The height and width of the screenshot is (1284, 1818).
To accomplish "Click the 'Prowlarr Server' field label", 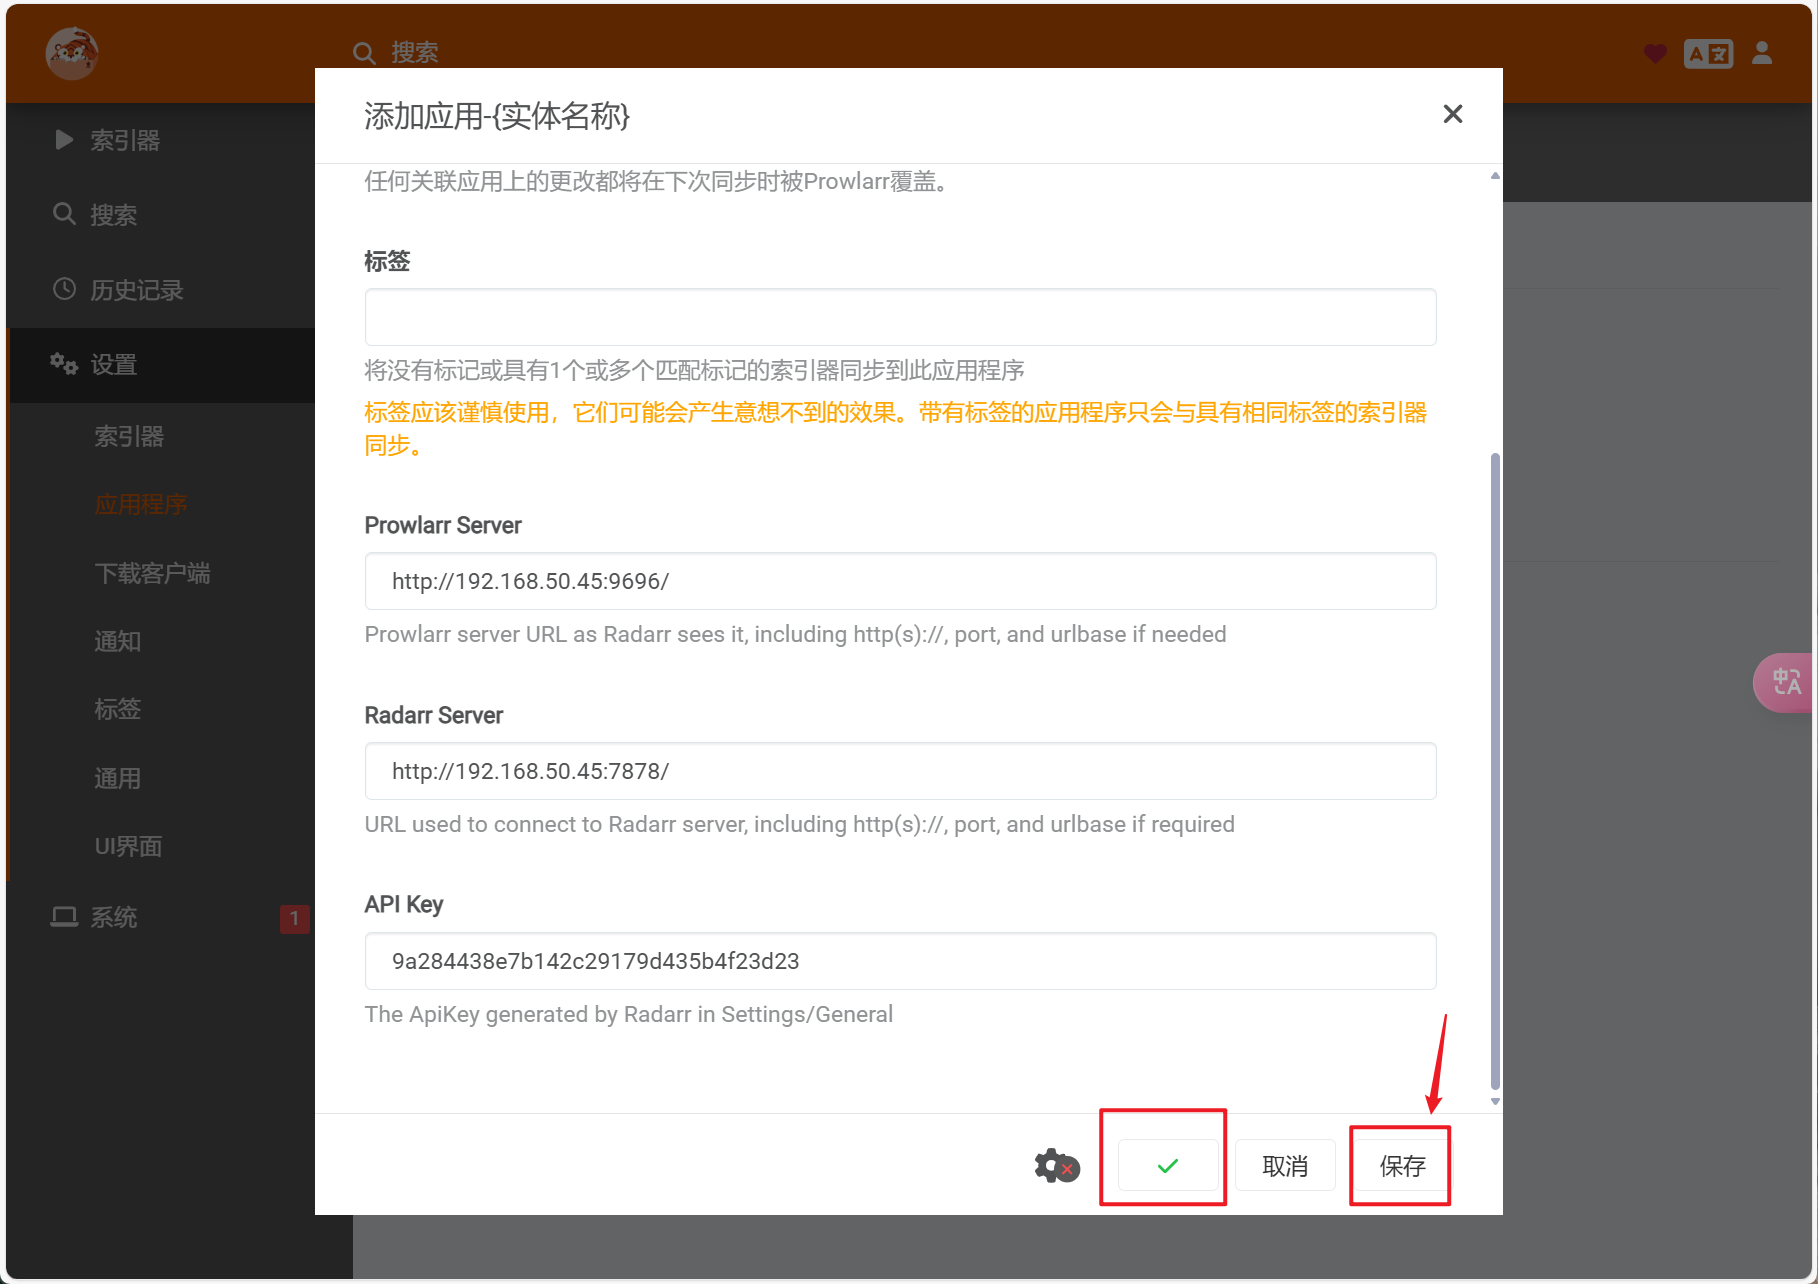I will [x=443, y=526].
